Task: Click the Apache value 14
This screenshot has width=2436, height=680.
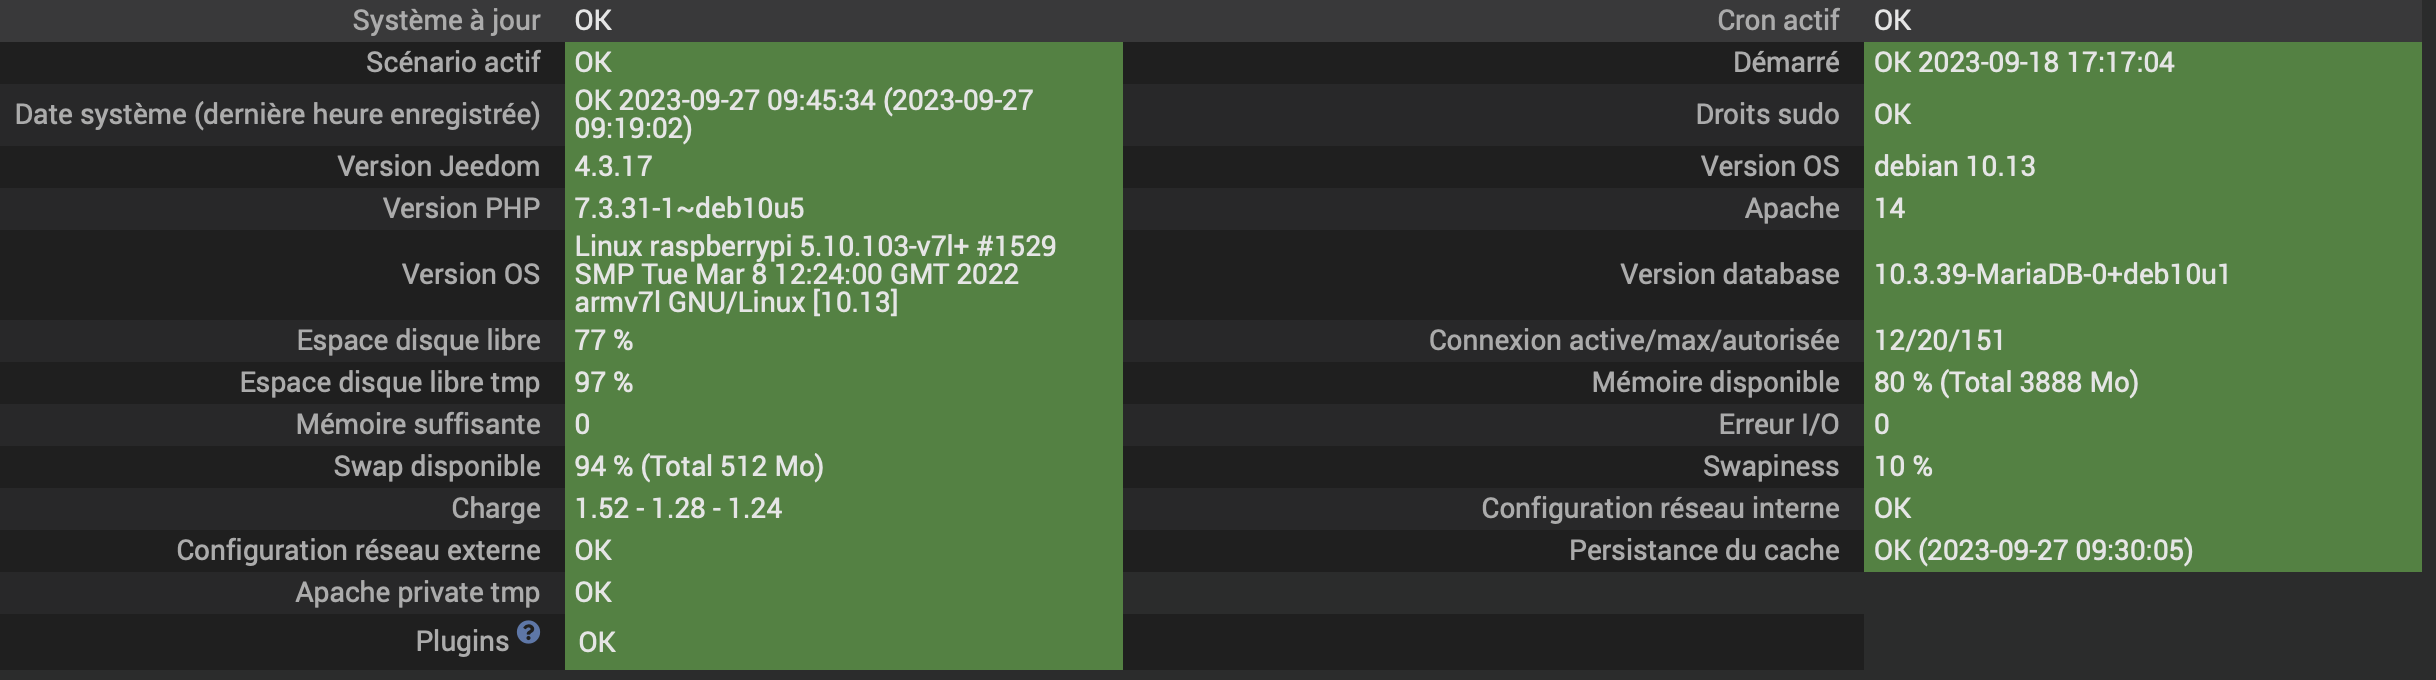Action: pos(1889,208)
